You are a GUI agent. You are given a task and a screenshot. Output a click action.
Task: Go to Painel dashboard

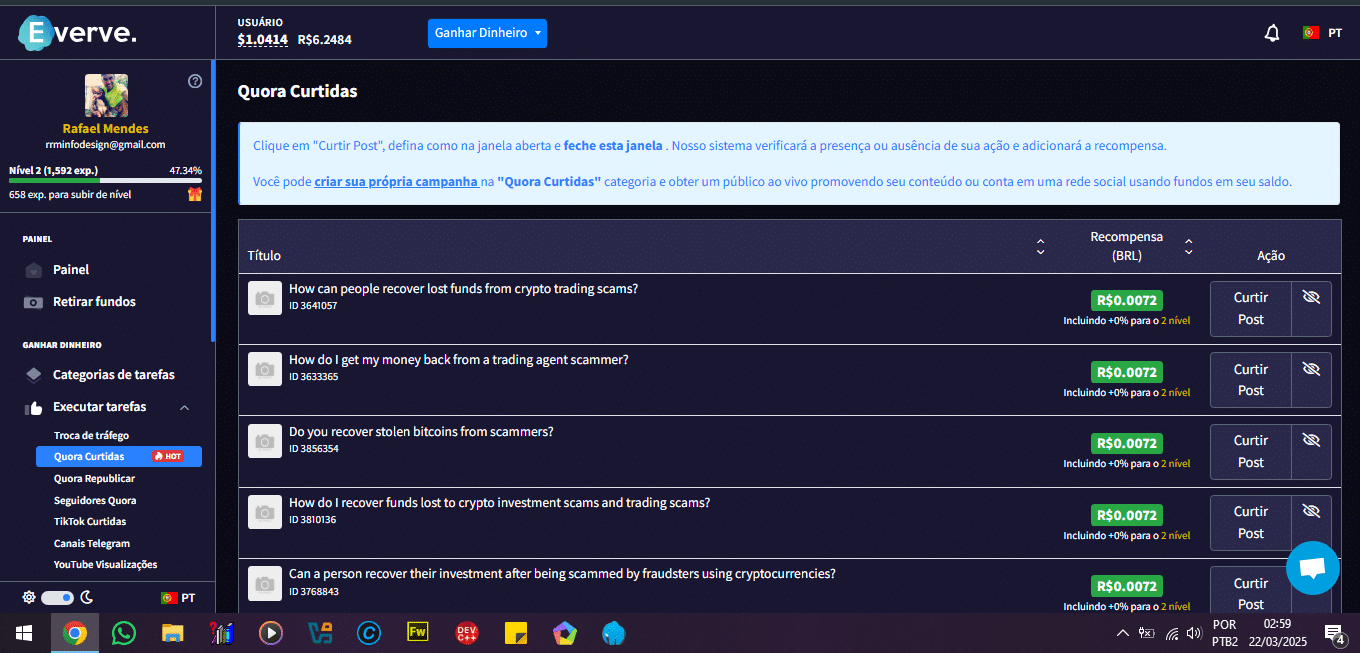71,270
